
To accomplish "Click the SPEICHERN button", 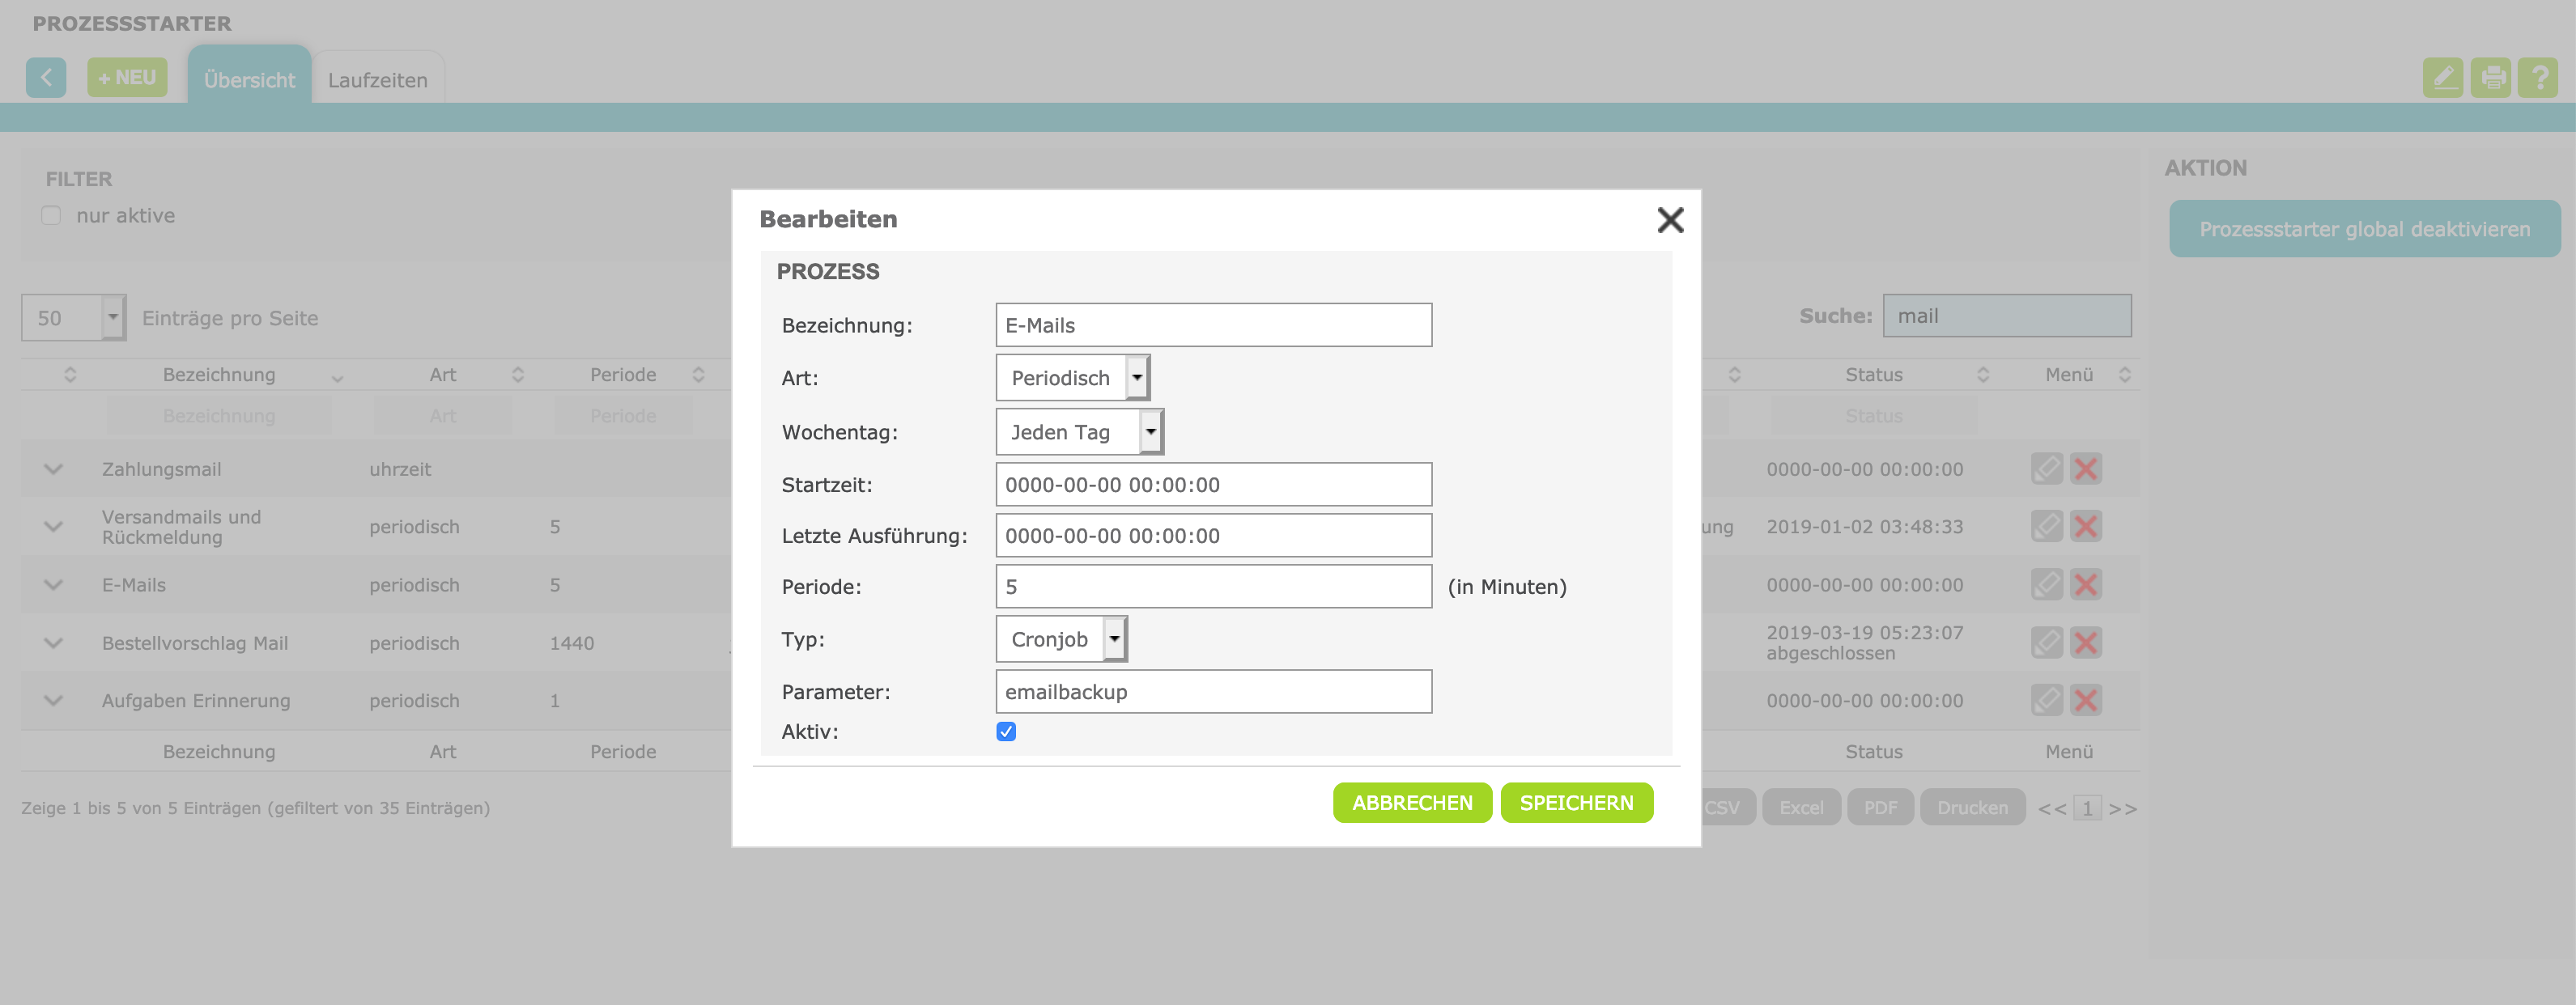I will click(x=1576, y=803).
